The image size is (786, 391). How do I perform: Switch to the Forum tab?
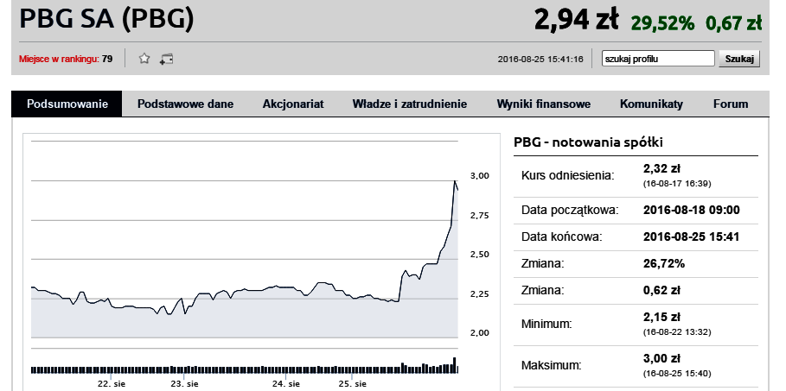point(730,104)
